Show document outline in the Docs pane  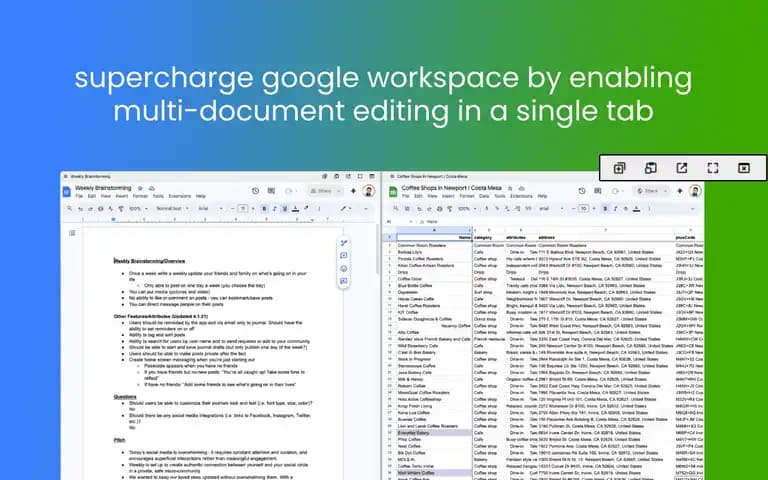[x=72, y=233]
